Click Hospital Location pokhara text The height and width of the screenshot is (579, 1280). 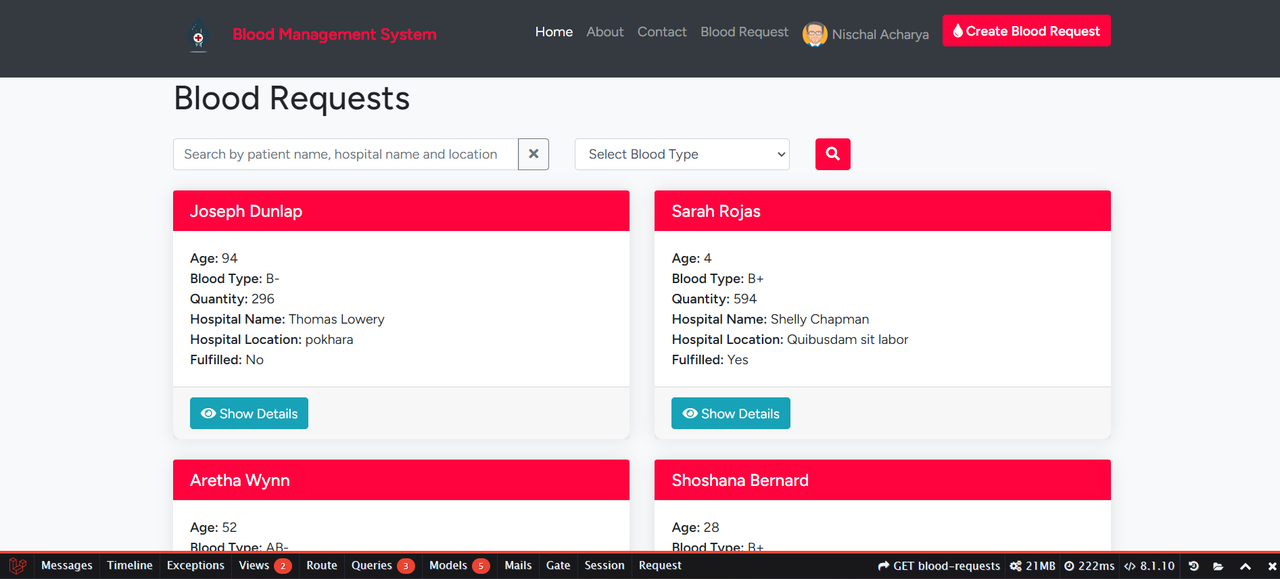(272, 339)
